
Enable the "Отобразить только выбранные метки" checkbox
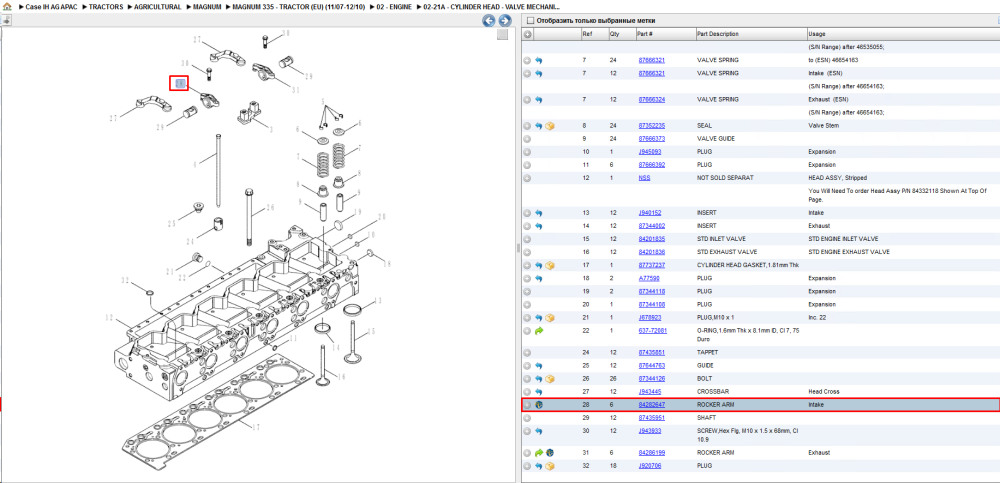click(529, 21)
